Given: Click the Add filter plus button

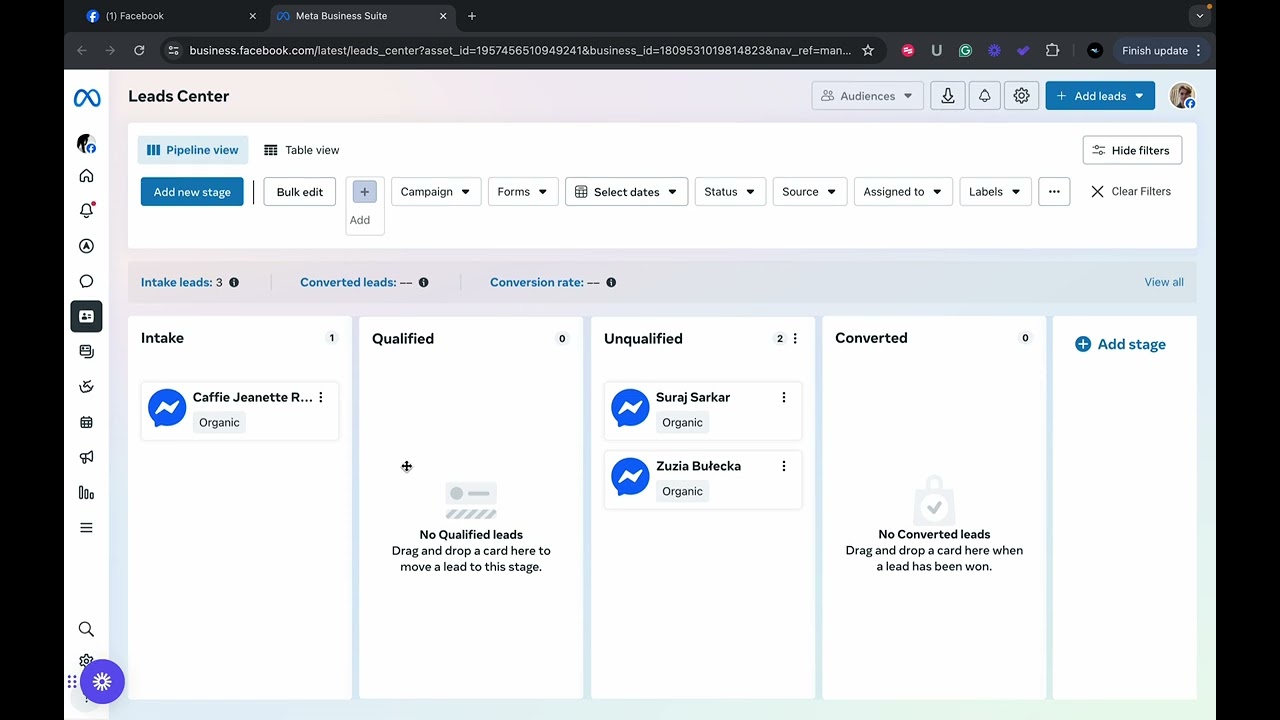Looking at the screenshot, I should tap(364, 192).
